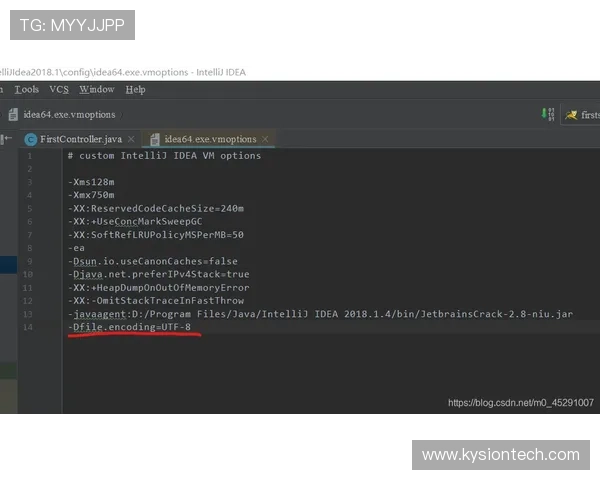Select the idea64.exe.vmoptions editor tab
This screenshot has width=600, height=480.
click(x=210, y=139)
